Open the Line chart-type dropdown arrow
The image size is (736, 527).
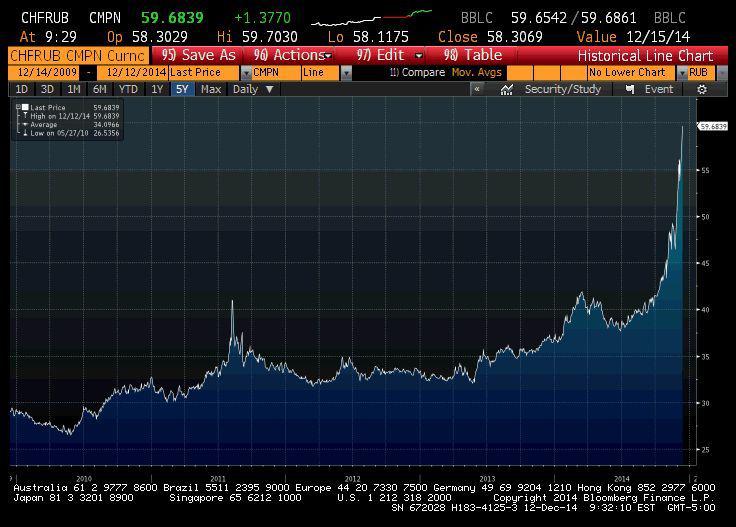(x=346, y=73)
